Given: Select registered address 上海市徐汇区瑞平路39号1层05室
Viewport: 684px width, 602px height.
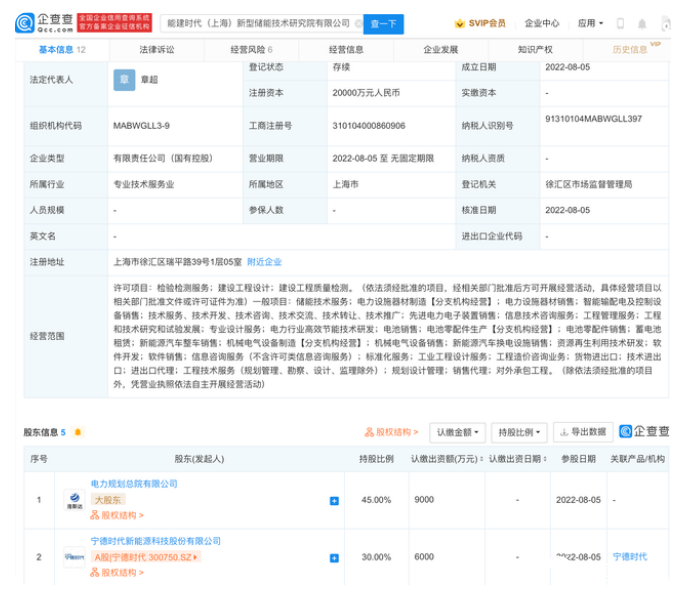Looking at the screenshot, I should pyautogui.click(x=178, y=262).
